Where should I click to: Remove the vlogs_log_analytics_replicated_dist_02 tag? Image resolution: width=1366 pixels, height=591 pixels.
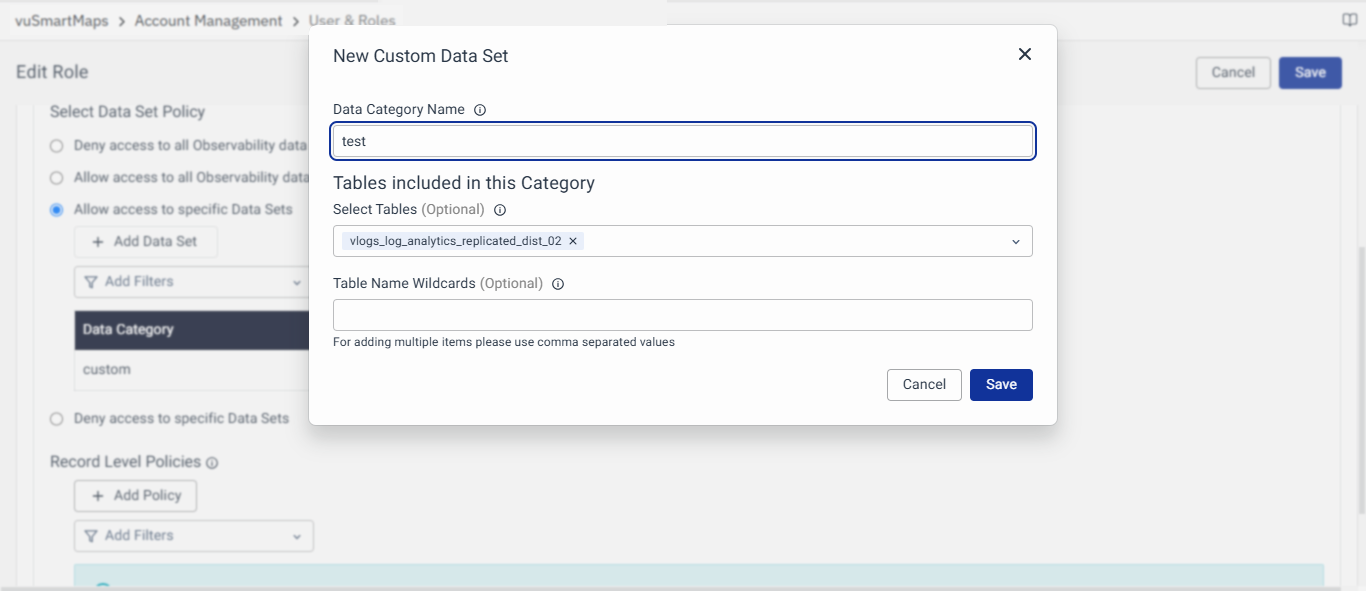click(573, 241)
